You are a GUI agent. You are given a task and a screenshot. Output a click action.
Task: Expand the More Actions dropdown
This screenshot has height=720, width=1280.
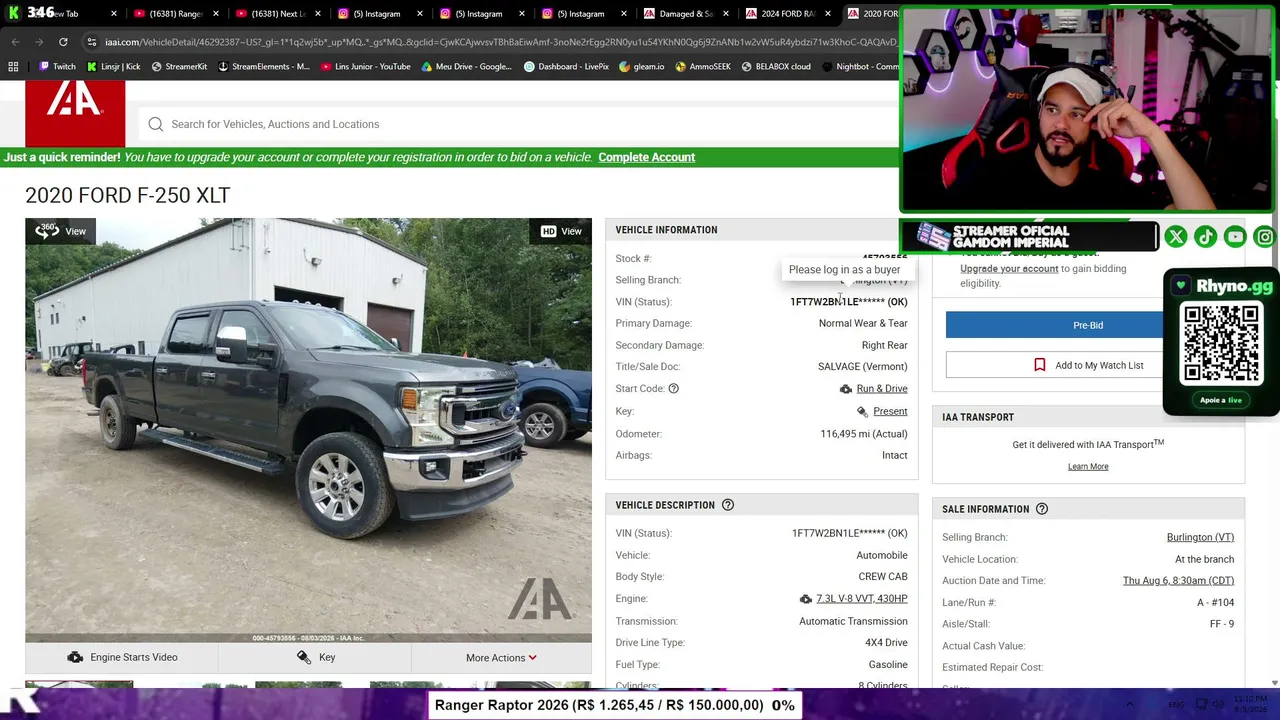[501, 657]
